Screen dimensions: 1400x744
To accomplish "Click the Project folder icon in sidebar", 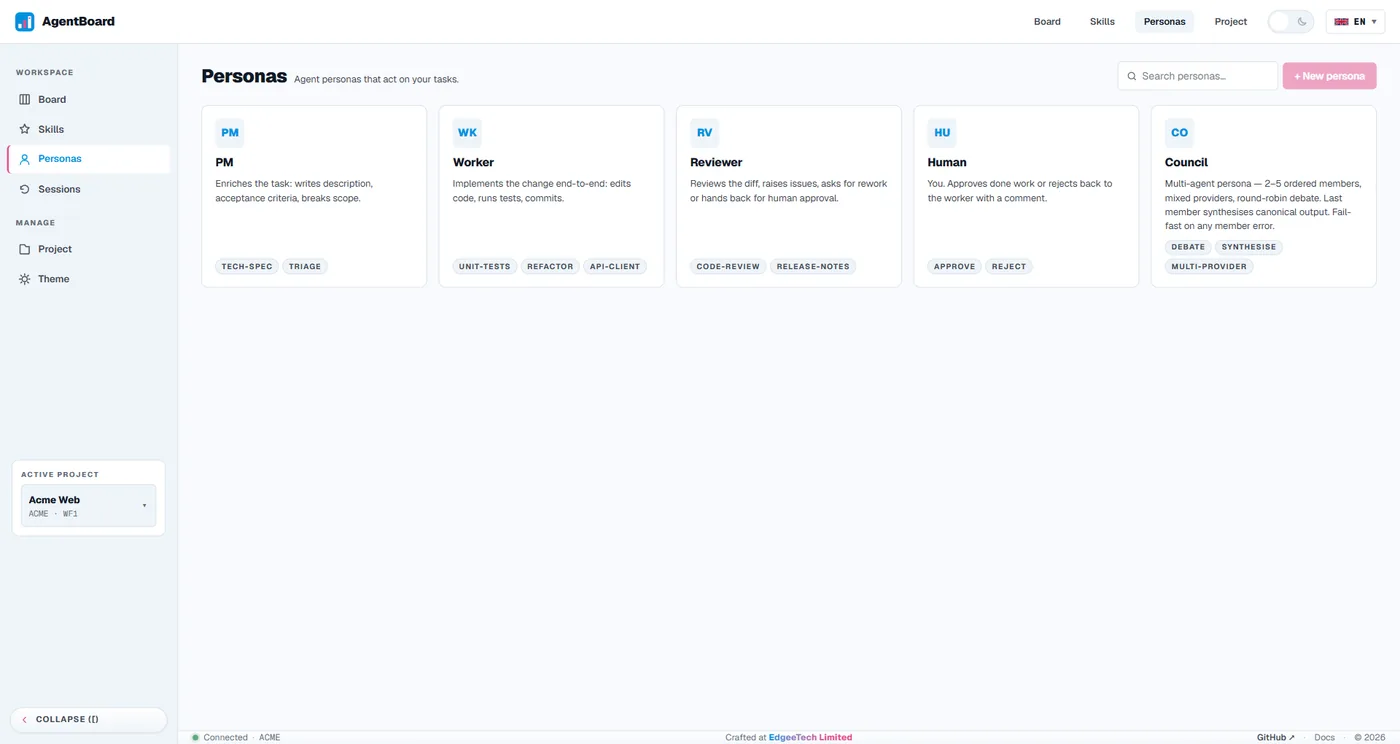I will point(25,249).
